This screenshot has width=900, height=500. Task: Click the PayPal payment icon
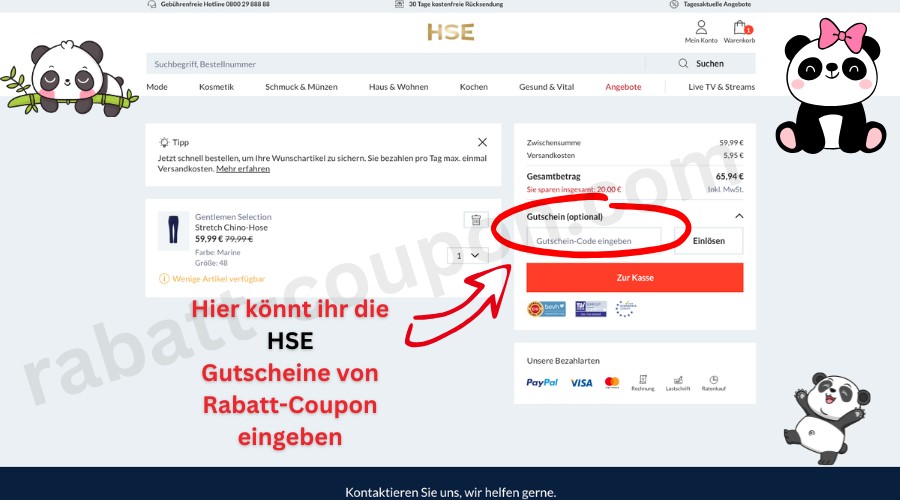[542, 382]
